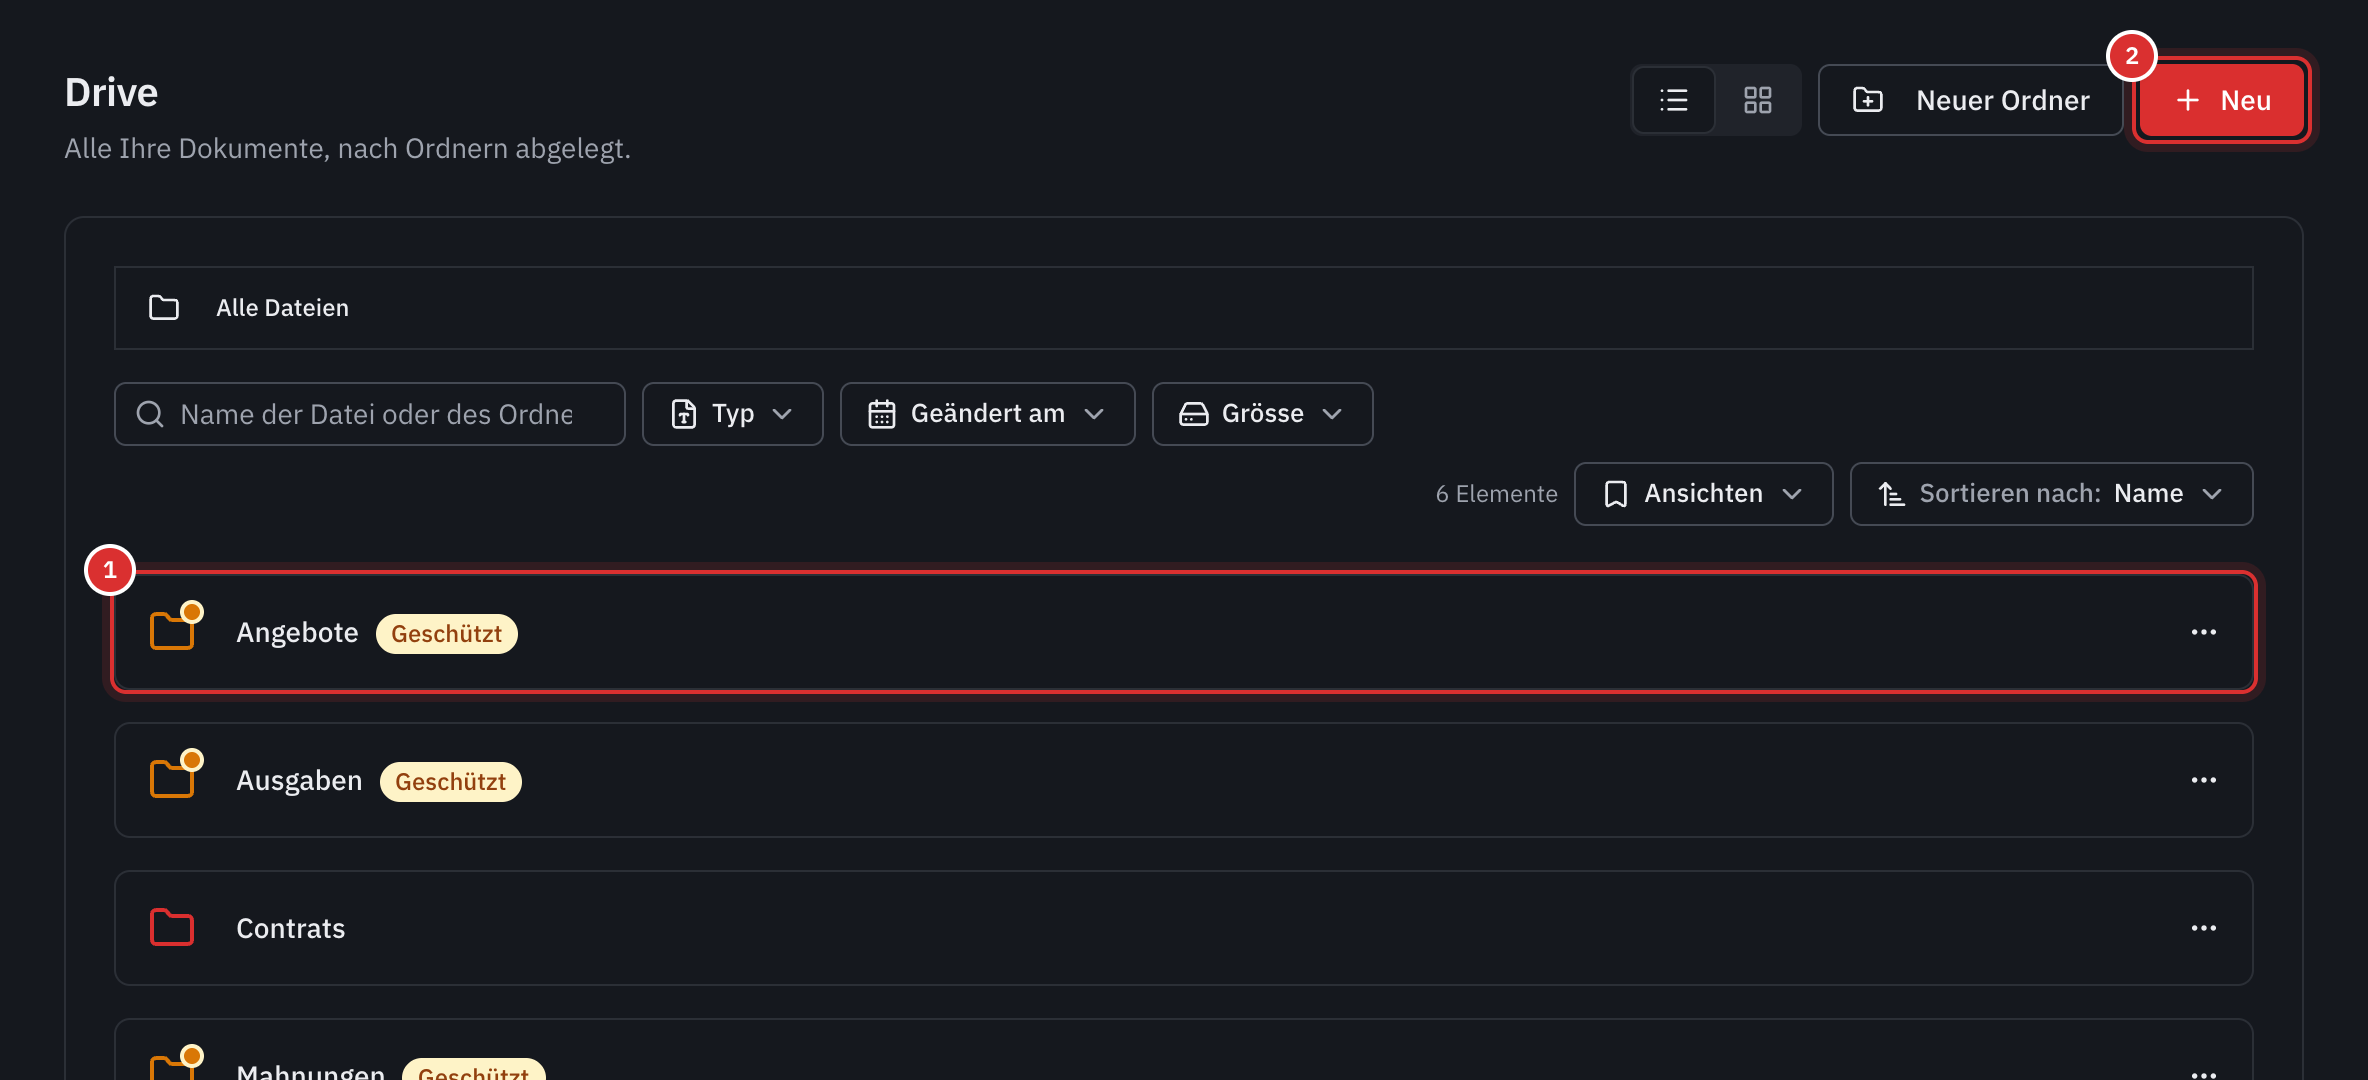Switch to grid view layout
Screen dimensions: 2368x1080
click(x=1757, y=100)
